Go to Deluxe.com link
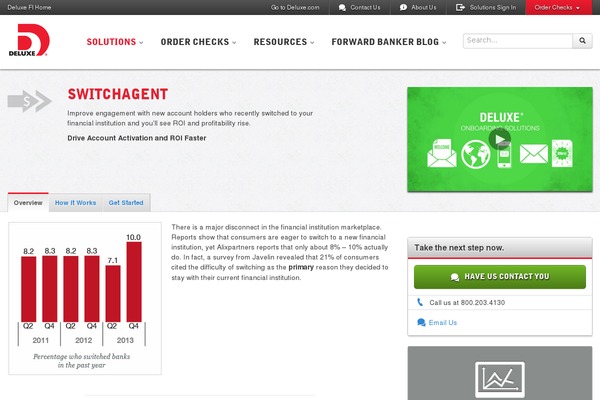The width and height of the screenshot is (600, 400). [295, 7]
